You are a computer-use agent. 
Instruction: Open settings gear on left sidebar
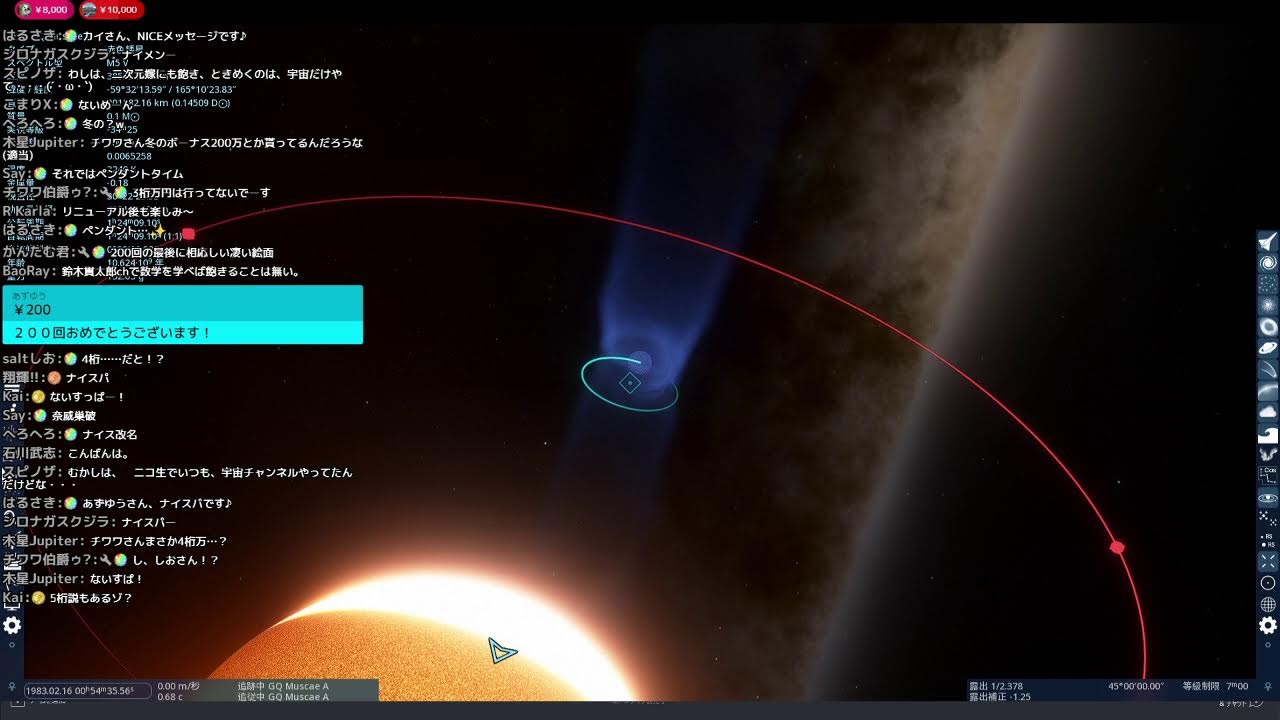click(x=12, y=626)
